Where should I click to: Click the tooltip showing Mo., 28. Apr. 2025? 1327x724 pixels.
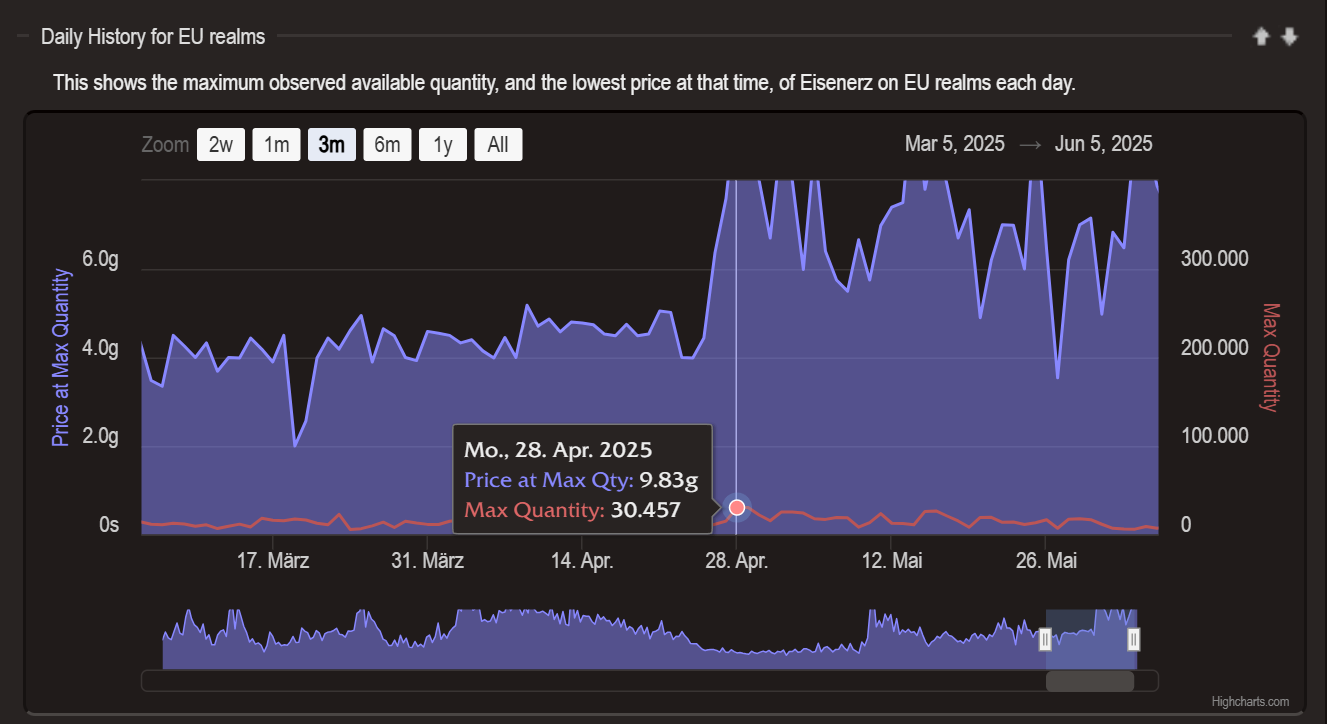(583, 478)
